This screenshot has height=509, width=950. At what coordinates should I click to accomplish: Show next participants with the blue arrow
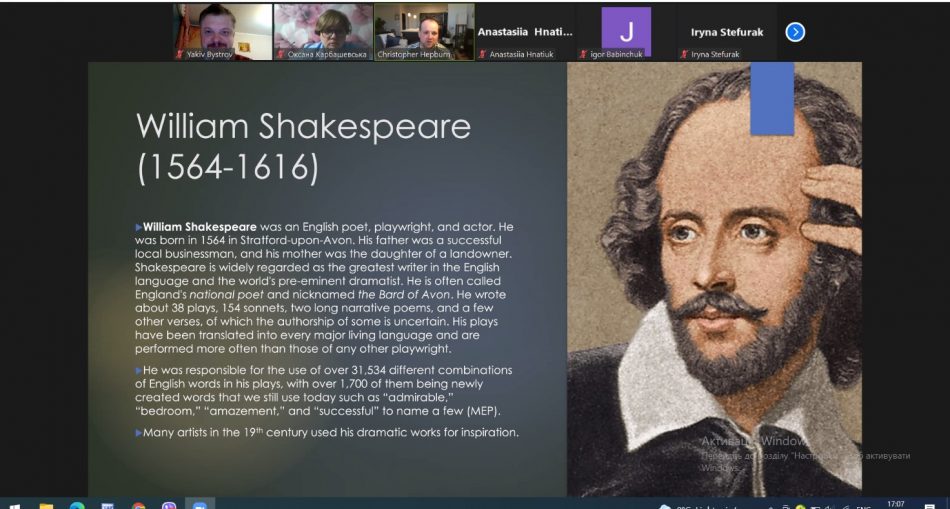coord(795,32)
